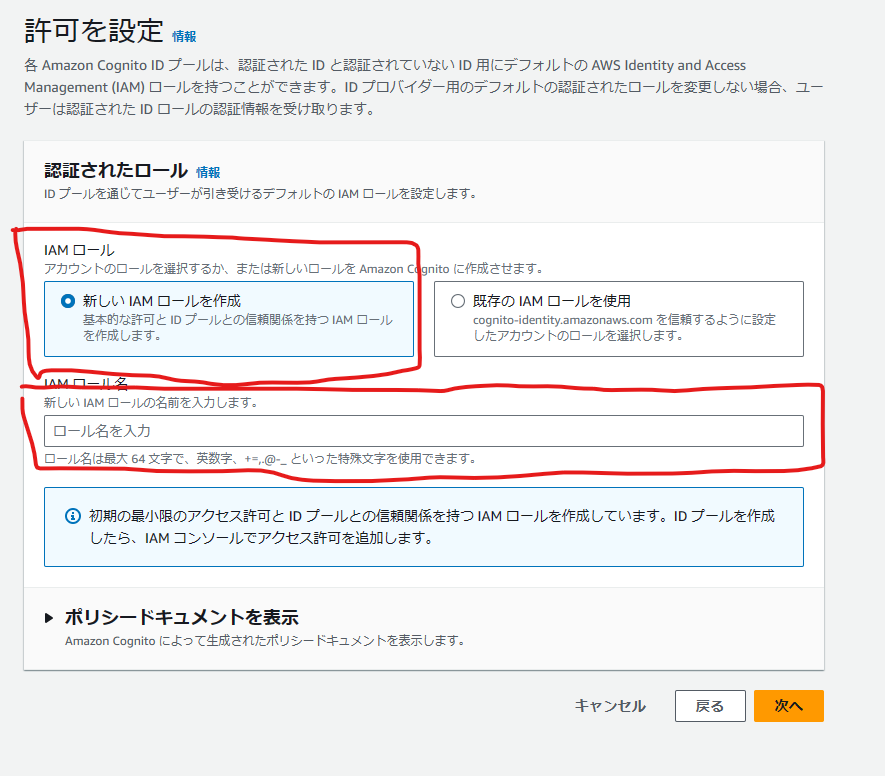Click the ロール名は最大 64 文字で constraint text
Viewport: 885px width, 776px height.
260,459
